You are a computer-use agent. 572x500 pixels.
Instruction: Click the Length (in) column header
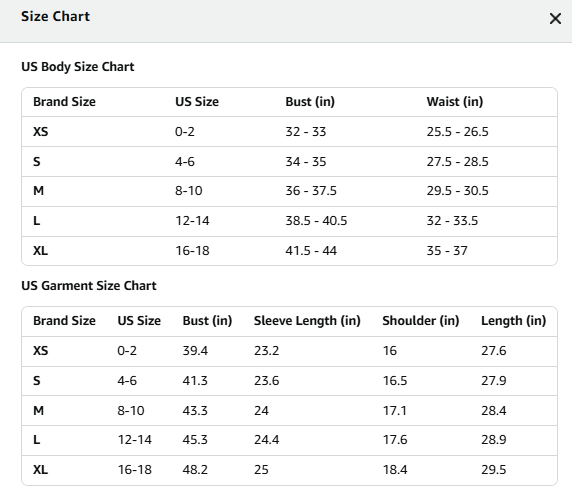[513, 321]
